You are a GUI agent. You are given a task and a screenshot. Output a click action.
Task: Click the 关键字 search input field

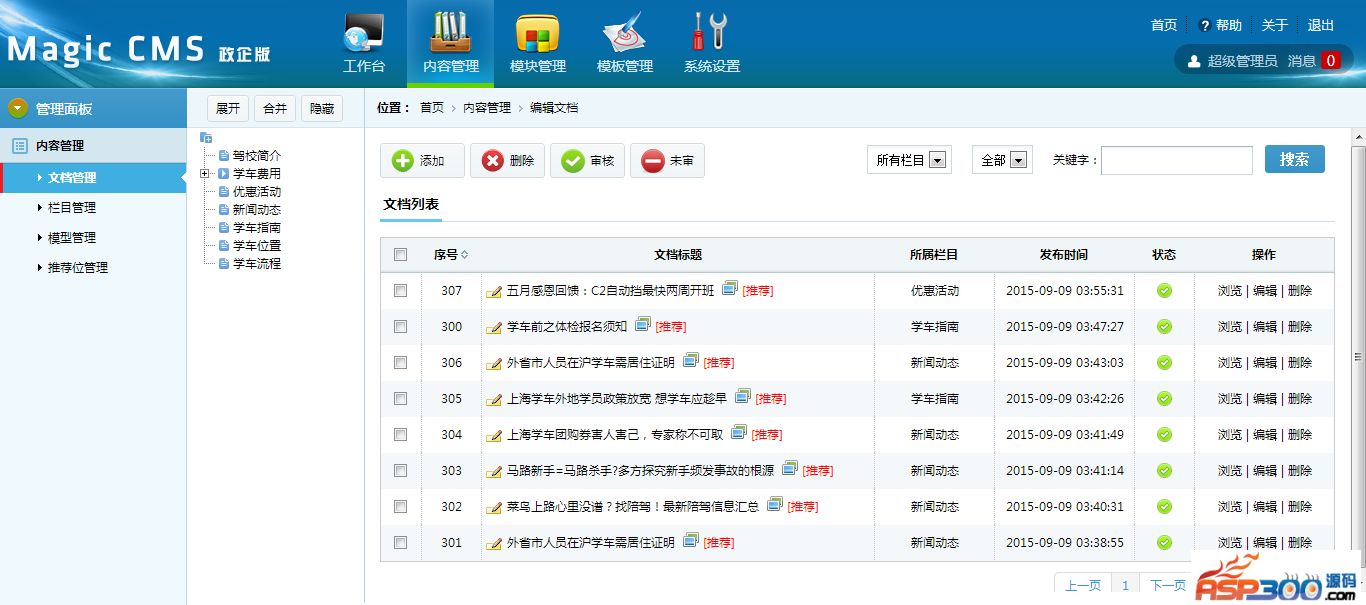pos(1176,160)
